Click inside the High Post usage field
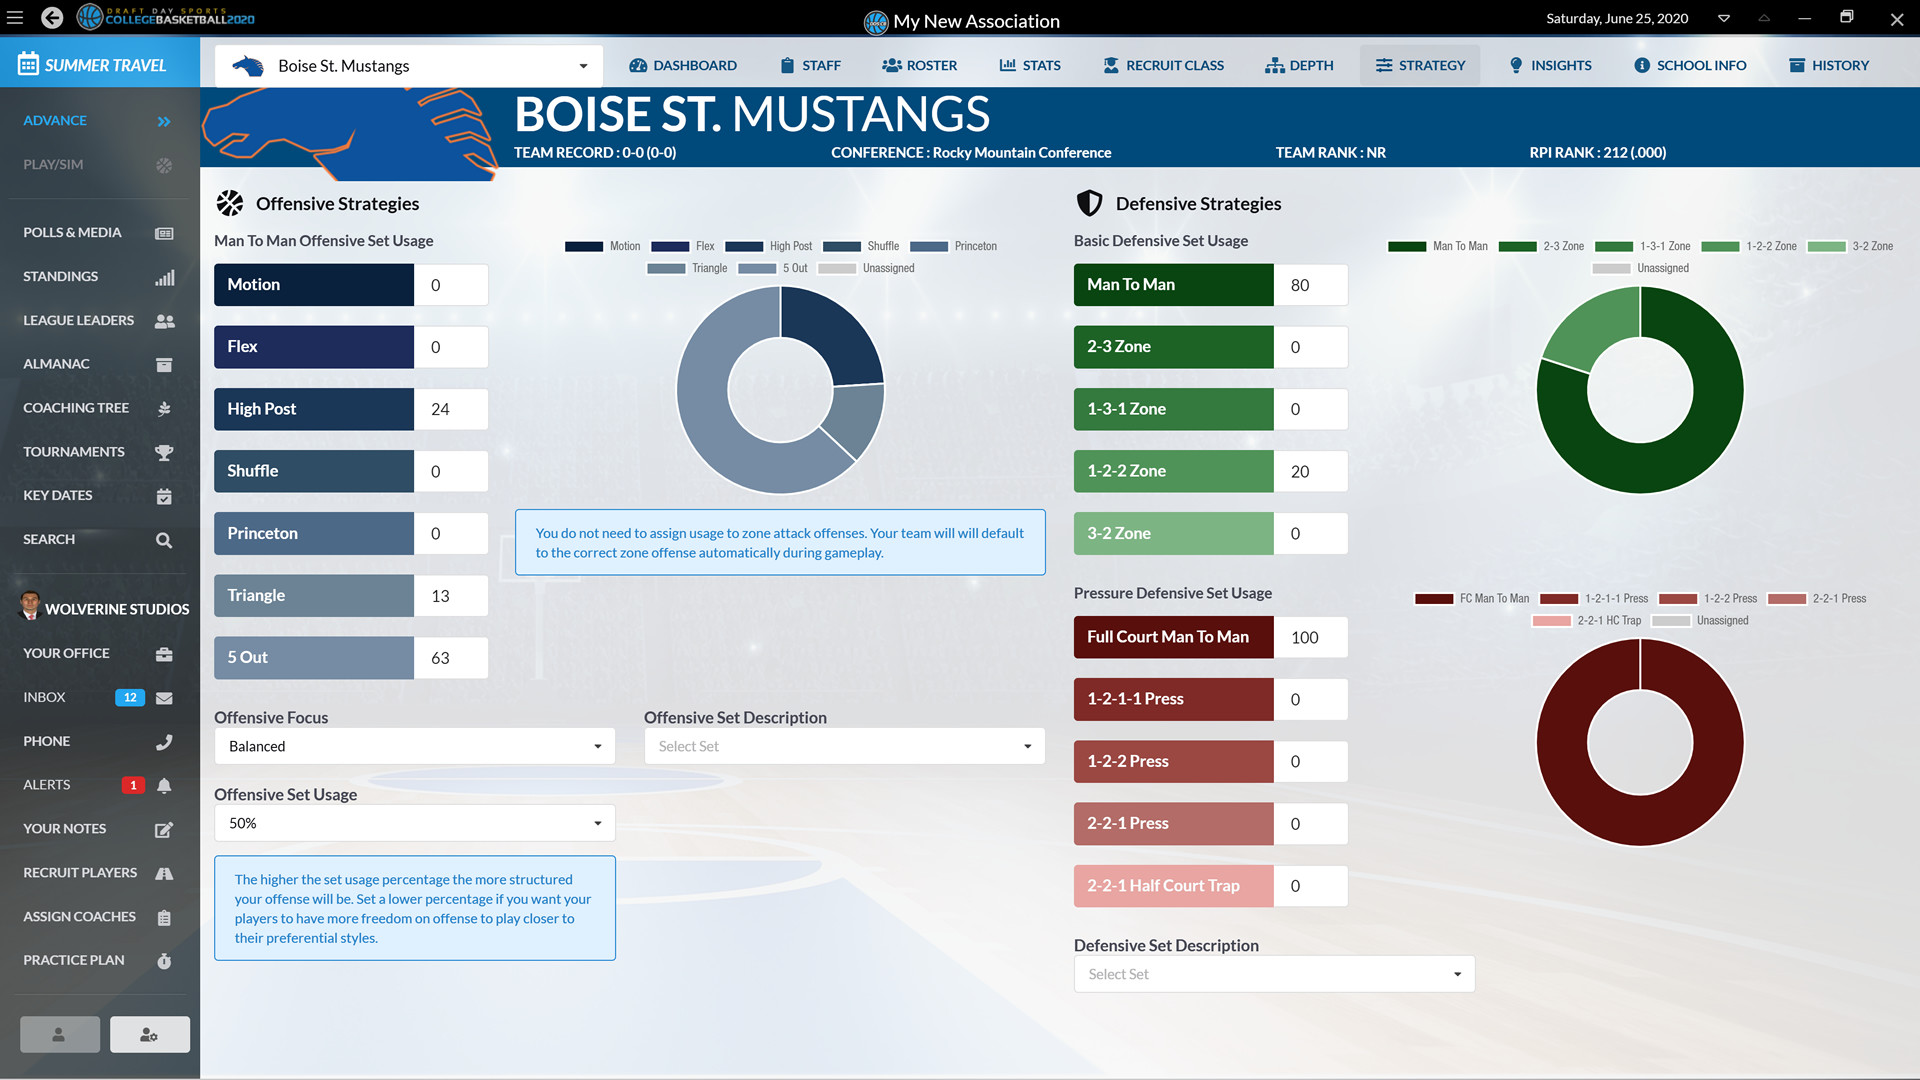Screen dimensions: 1920x1080 point(451,409)
